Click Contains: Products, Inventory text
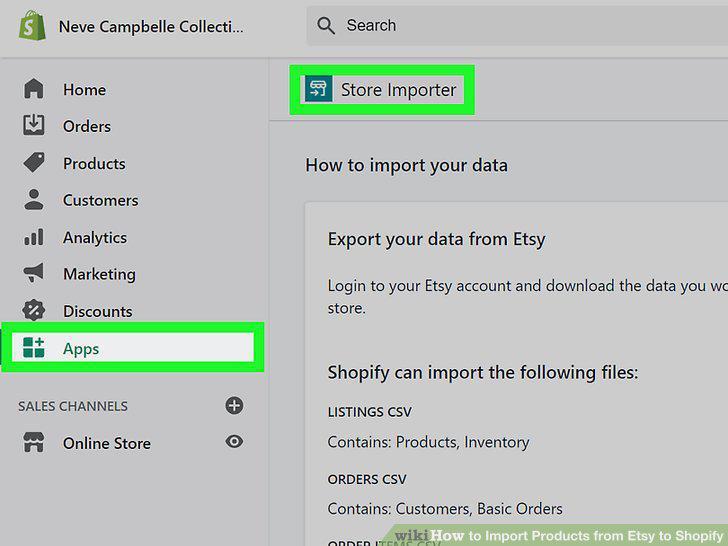Viewport: 728px width, 546px height. pyautogui.click(x=428, y=442)
